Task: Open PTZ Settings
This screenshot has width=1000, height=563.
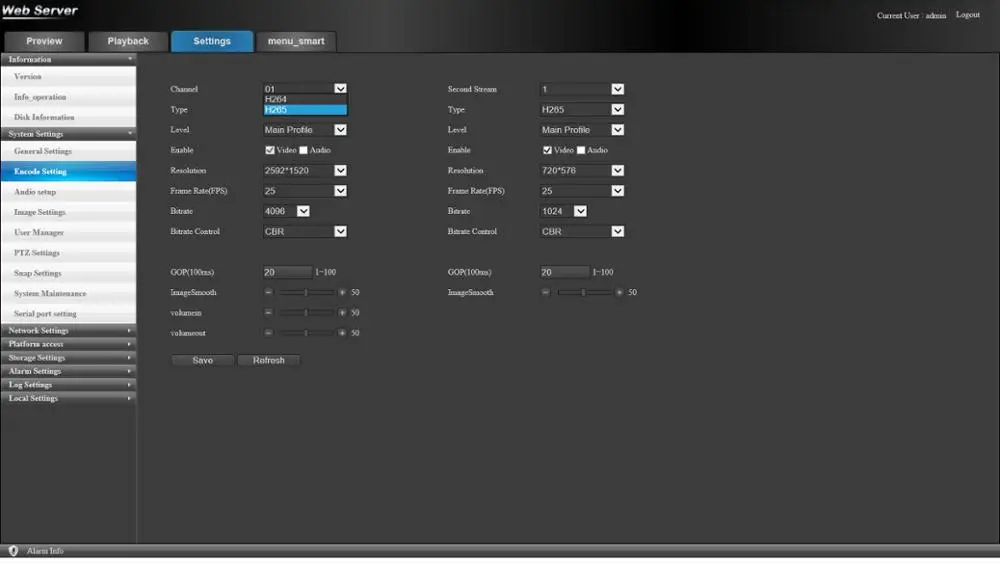Action: point(68,253)
